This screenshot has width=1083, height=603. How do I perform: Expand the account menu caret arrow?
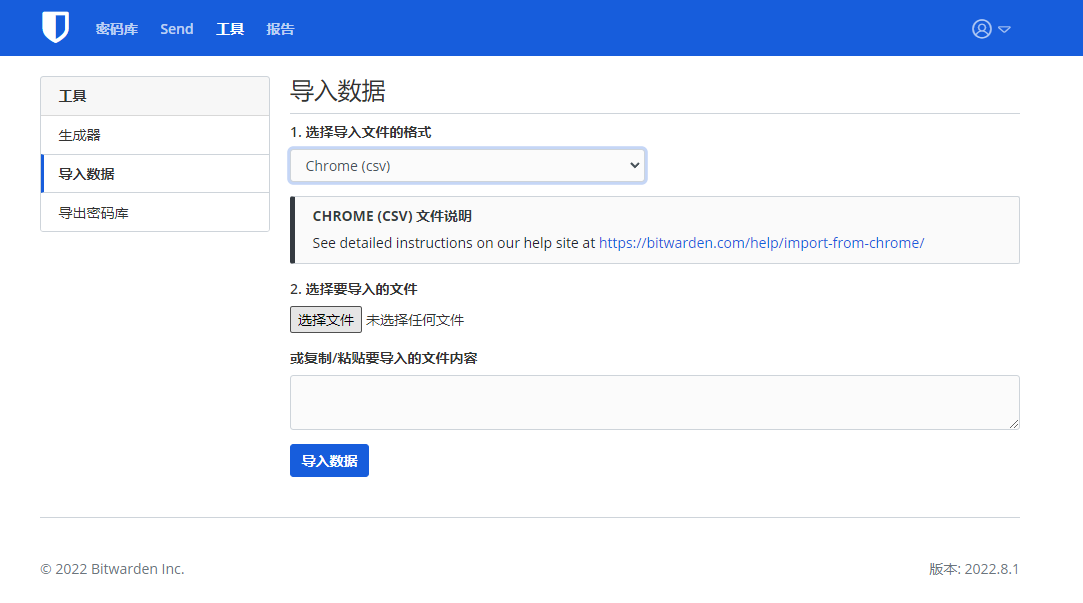tap(1005, 29)
